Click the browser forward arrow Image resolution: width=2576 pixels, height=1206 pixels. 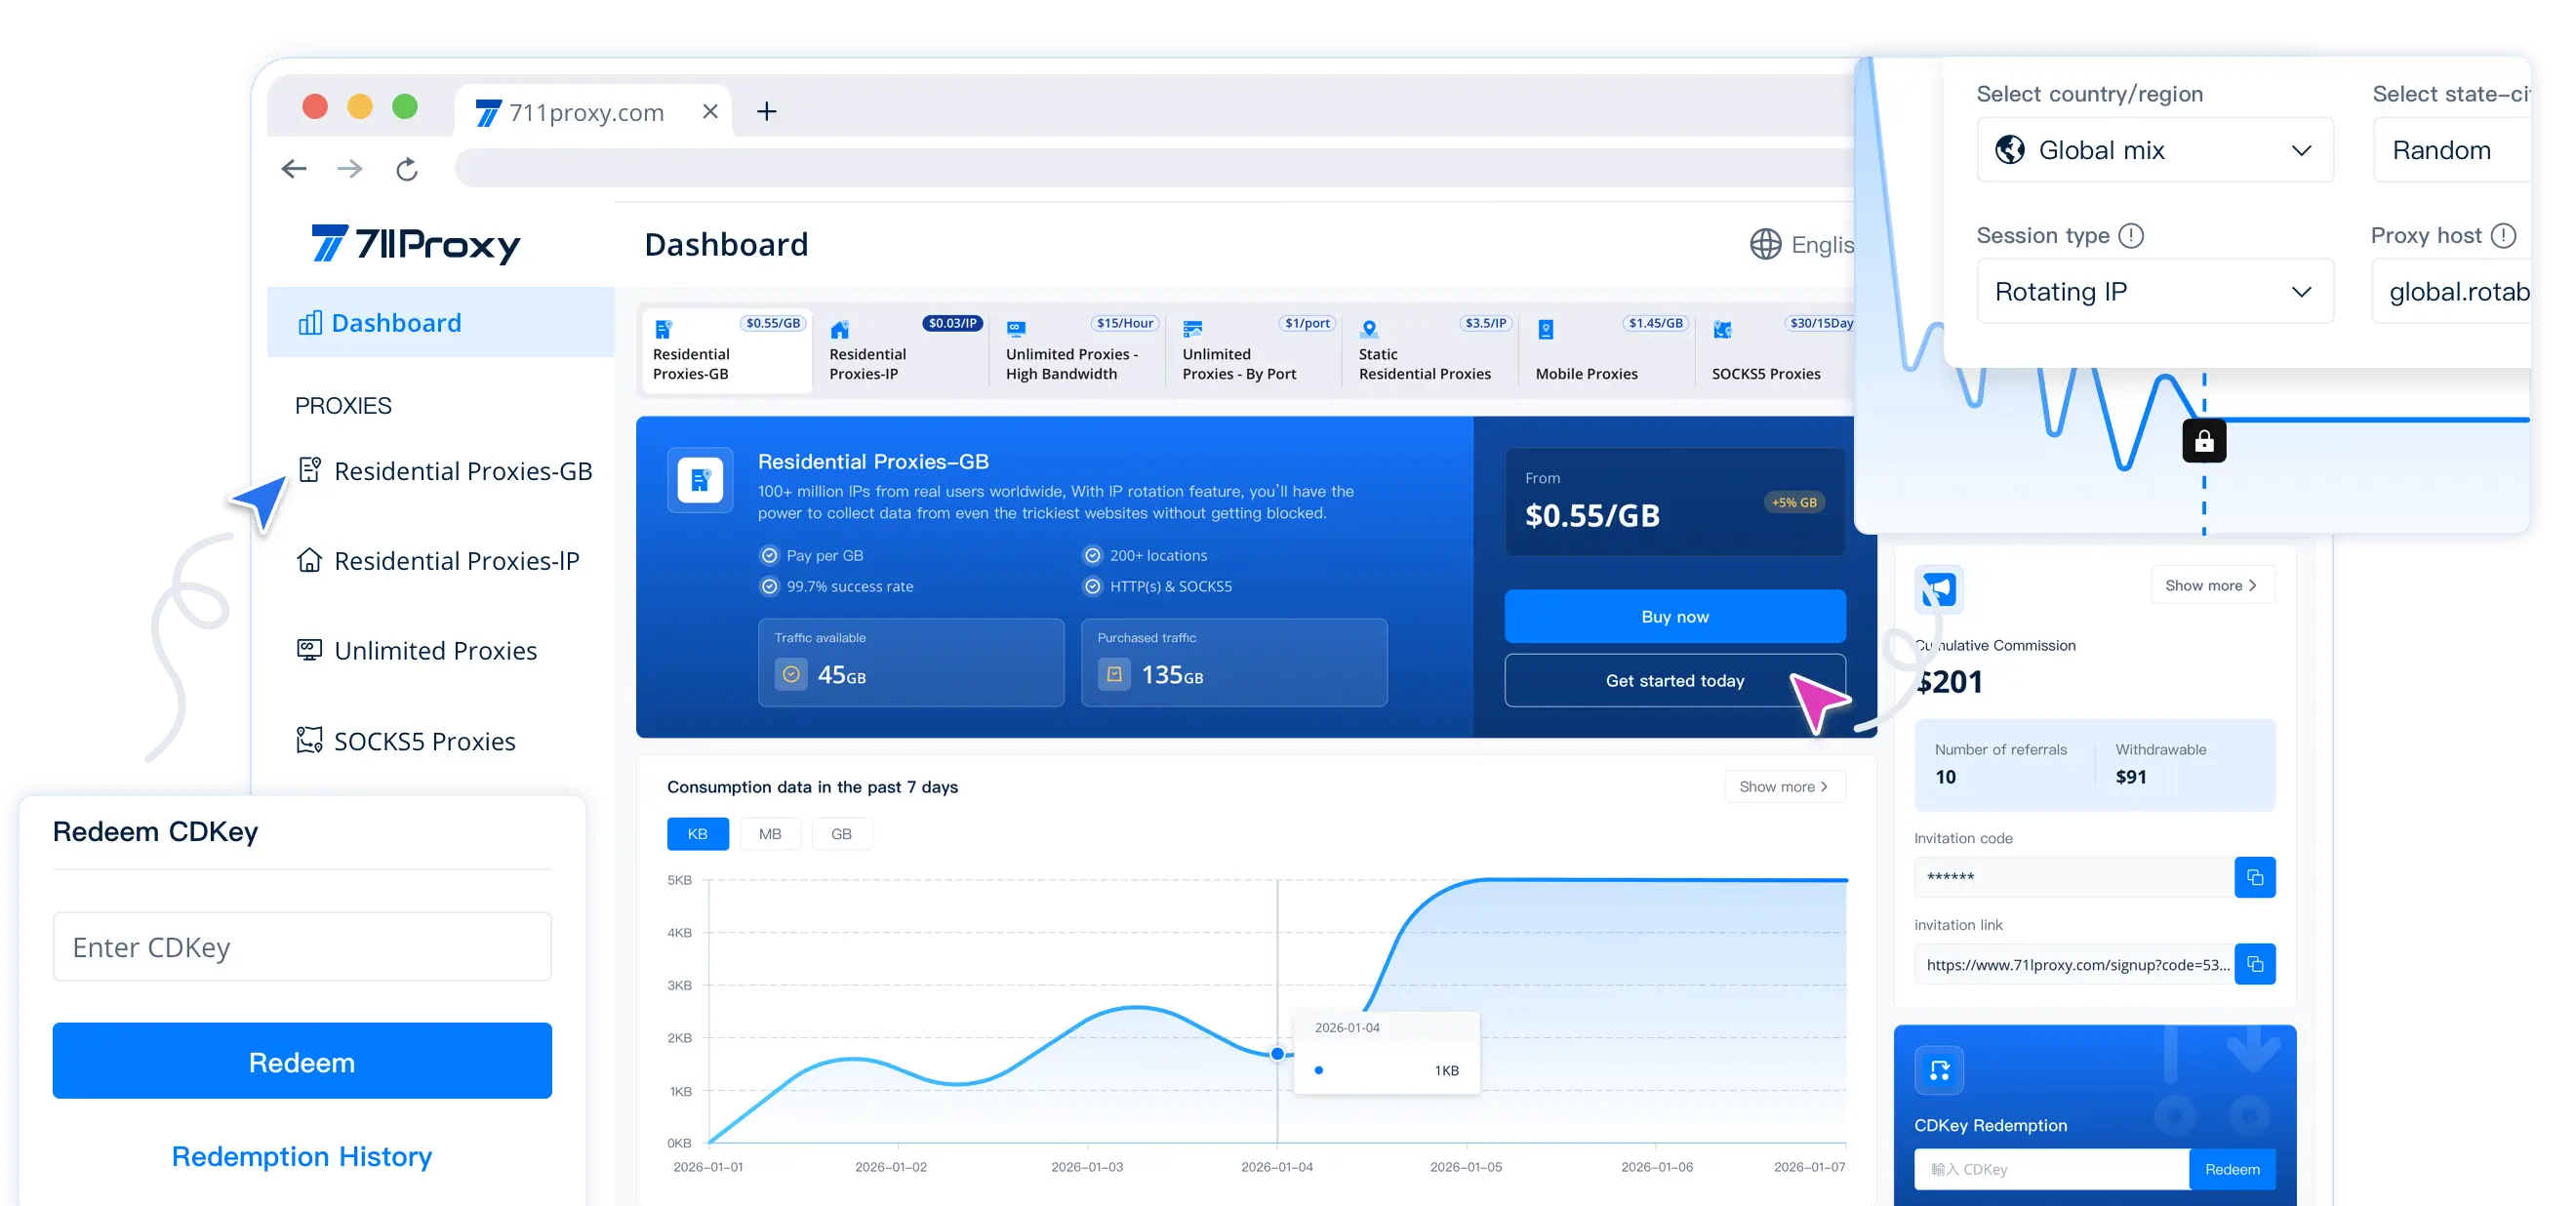pos(350,169)
